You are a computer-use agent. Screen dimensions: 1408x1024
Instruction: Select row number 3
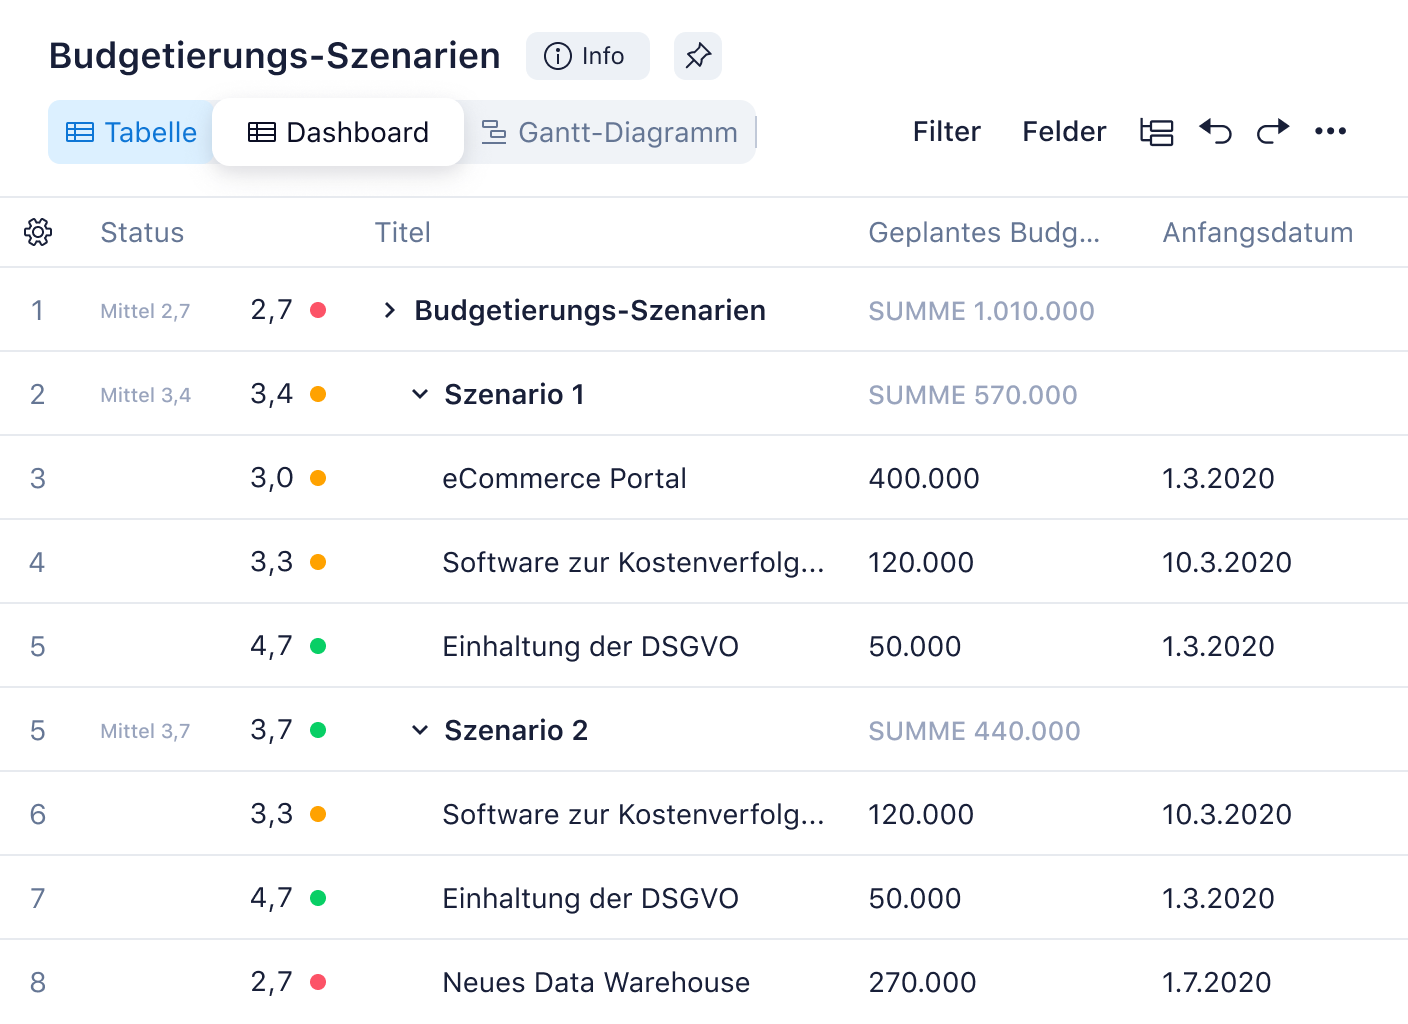[x=38, y=479]
